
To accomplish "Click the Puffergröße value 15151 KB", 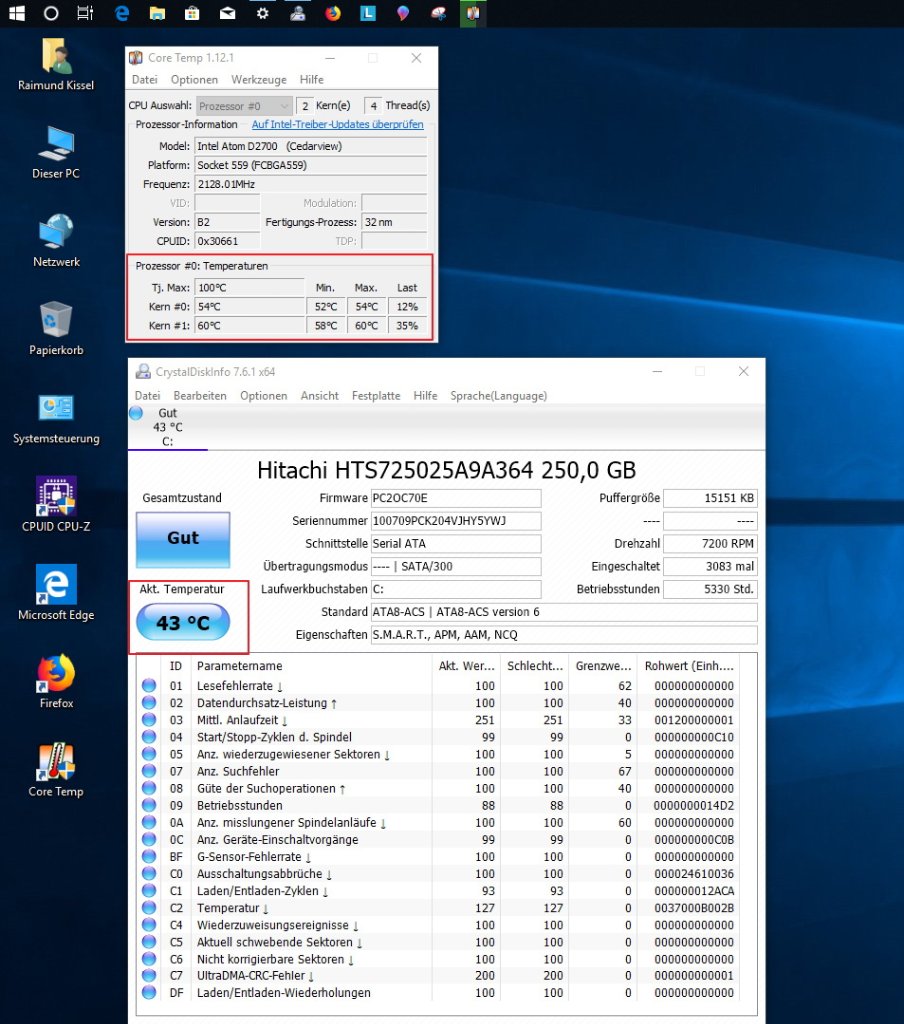I will (710, 498).
